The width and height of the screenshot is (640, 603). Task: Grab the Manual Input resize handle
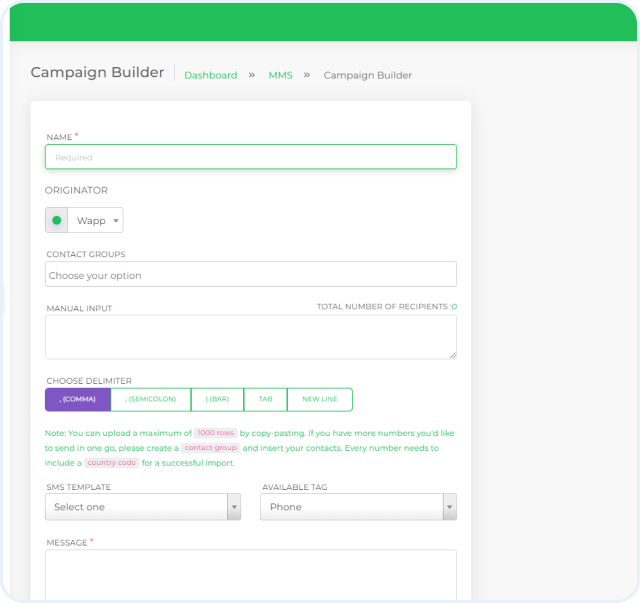point(453,355)
